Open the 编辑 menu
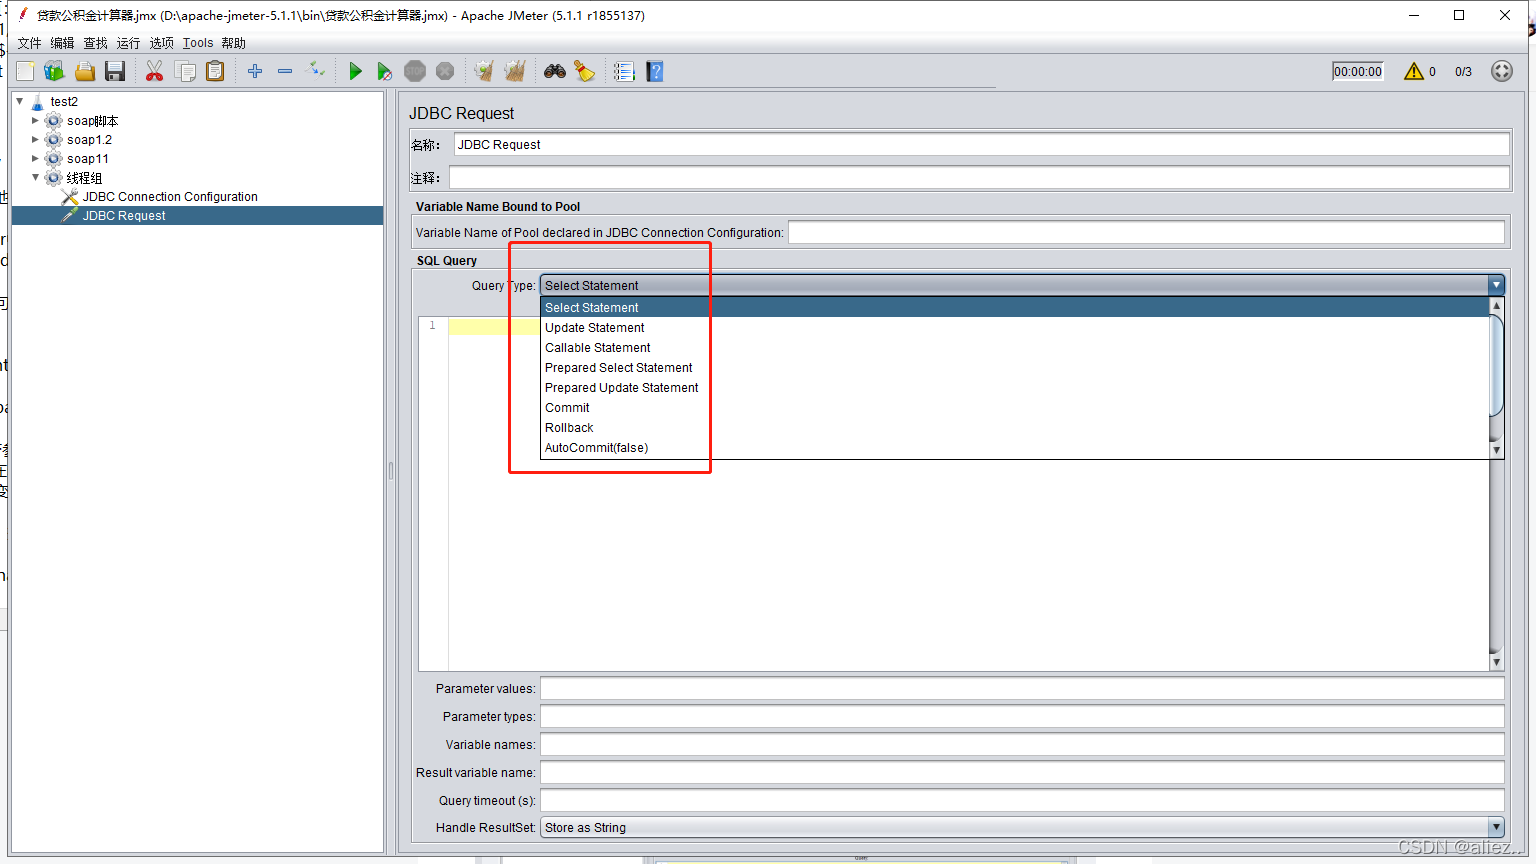 (62, 43)
